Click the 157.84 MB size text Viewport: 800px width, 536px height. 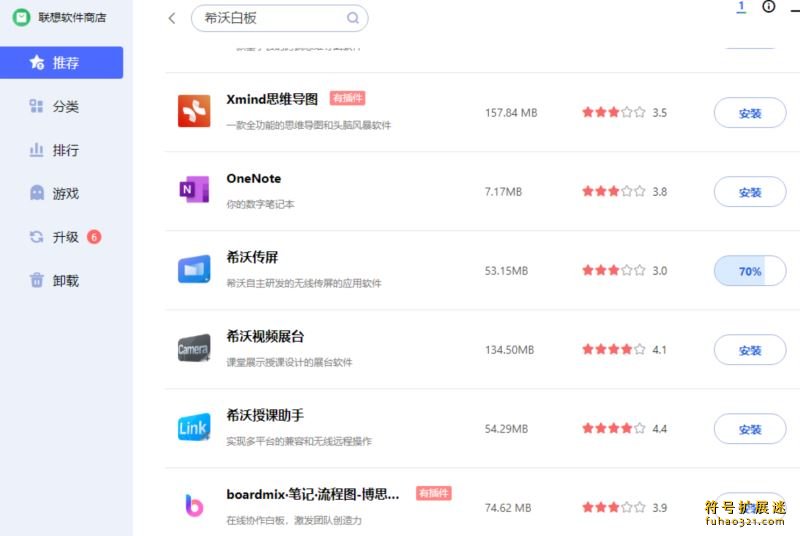(x=511, y=113)
